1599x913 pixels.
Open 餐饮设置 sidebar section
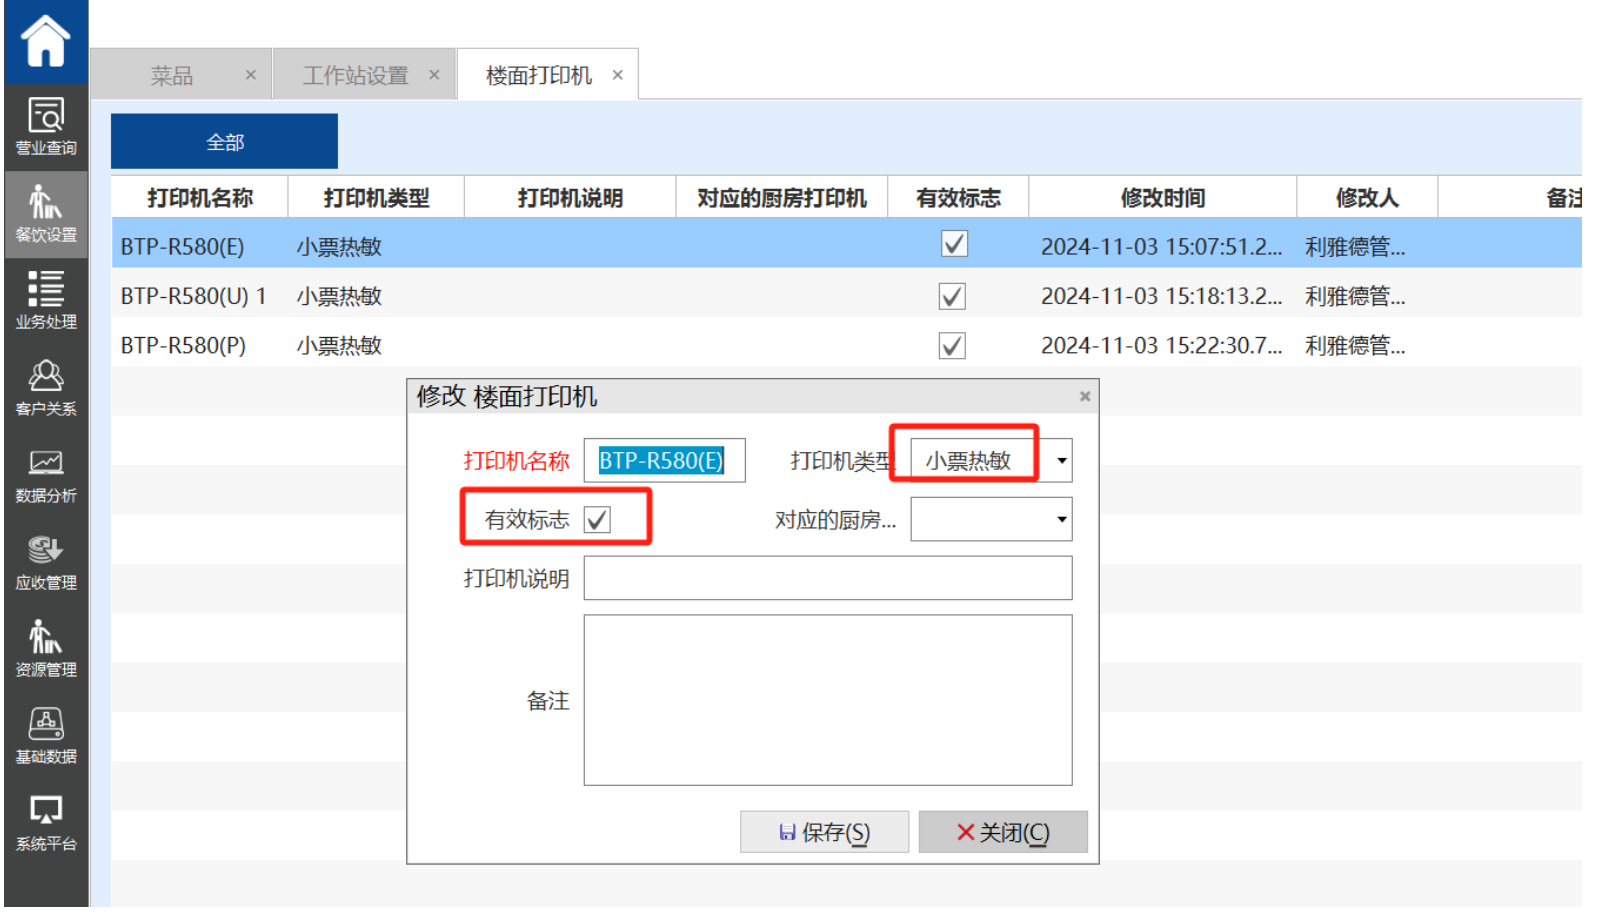46,214
